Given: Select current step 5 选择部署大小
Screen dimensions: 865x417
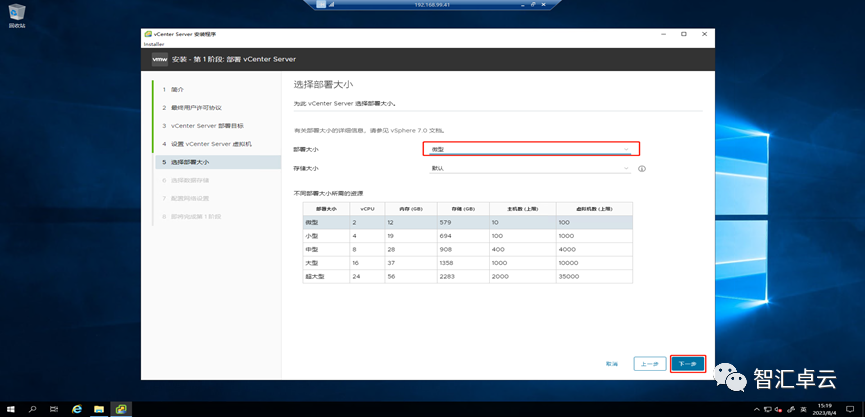Looking at the screenshot, I should (217, 162).
